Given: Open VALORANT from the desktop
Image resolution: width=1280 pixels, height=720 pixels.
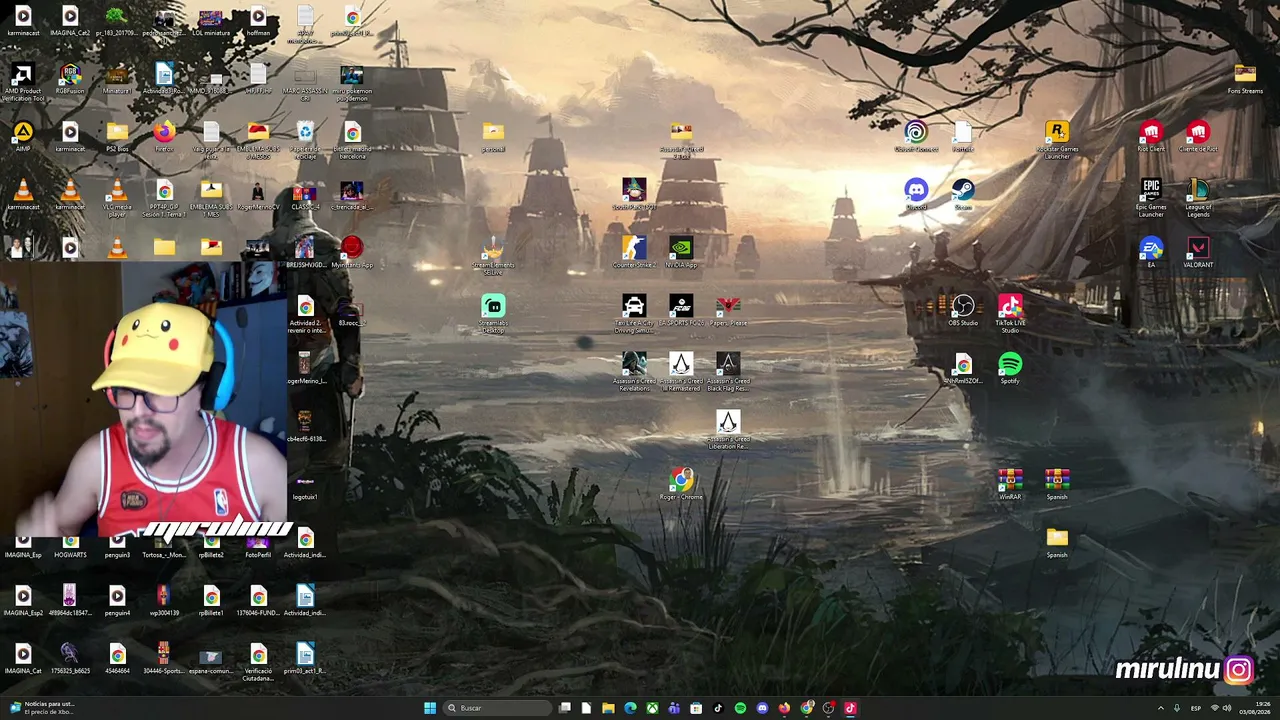Looking at the screenshot, I should tap(1198, 254).
